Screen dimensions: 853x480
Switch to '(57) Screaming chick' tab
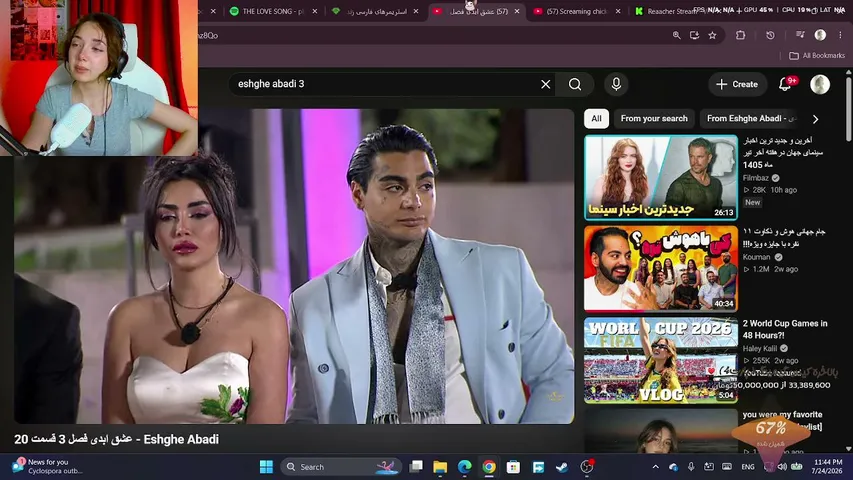point(576,11)
